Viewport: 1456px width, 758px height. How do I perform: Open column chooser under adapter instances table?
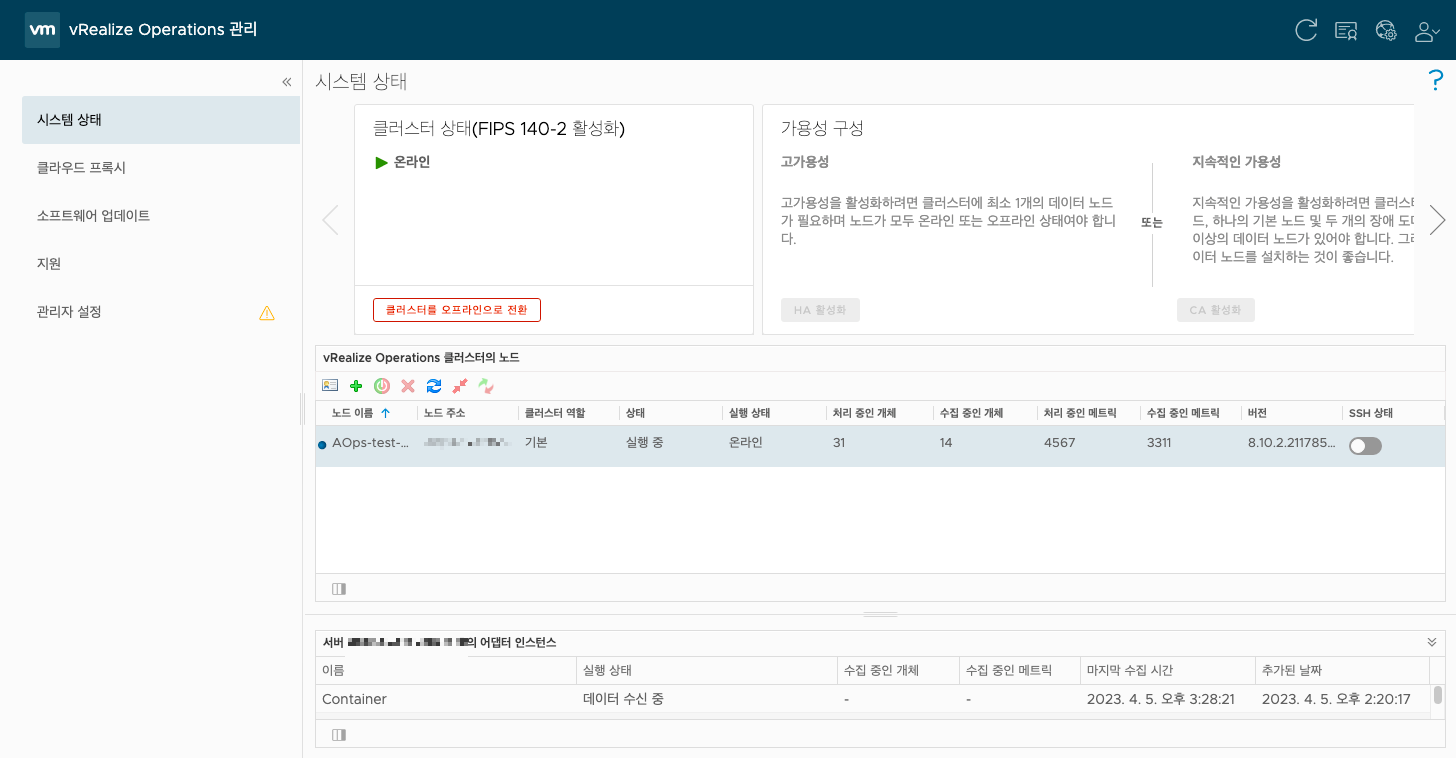point(339,735)
